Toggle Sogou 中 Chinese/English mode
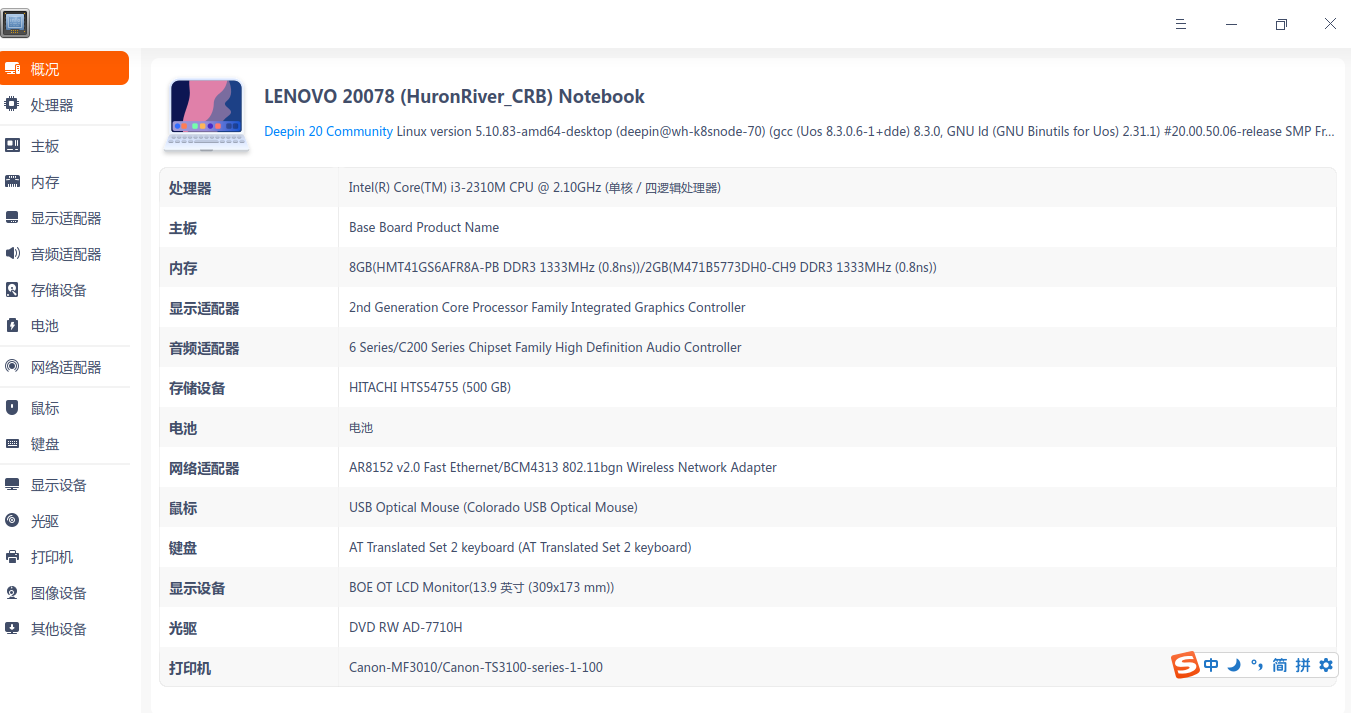 click(x=1211, y=665)
